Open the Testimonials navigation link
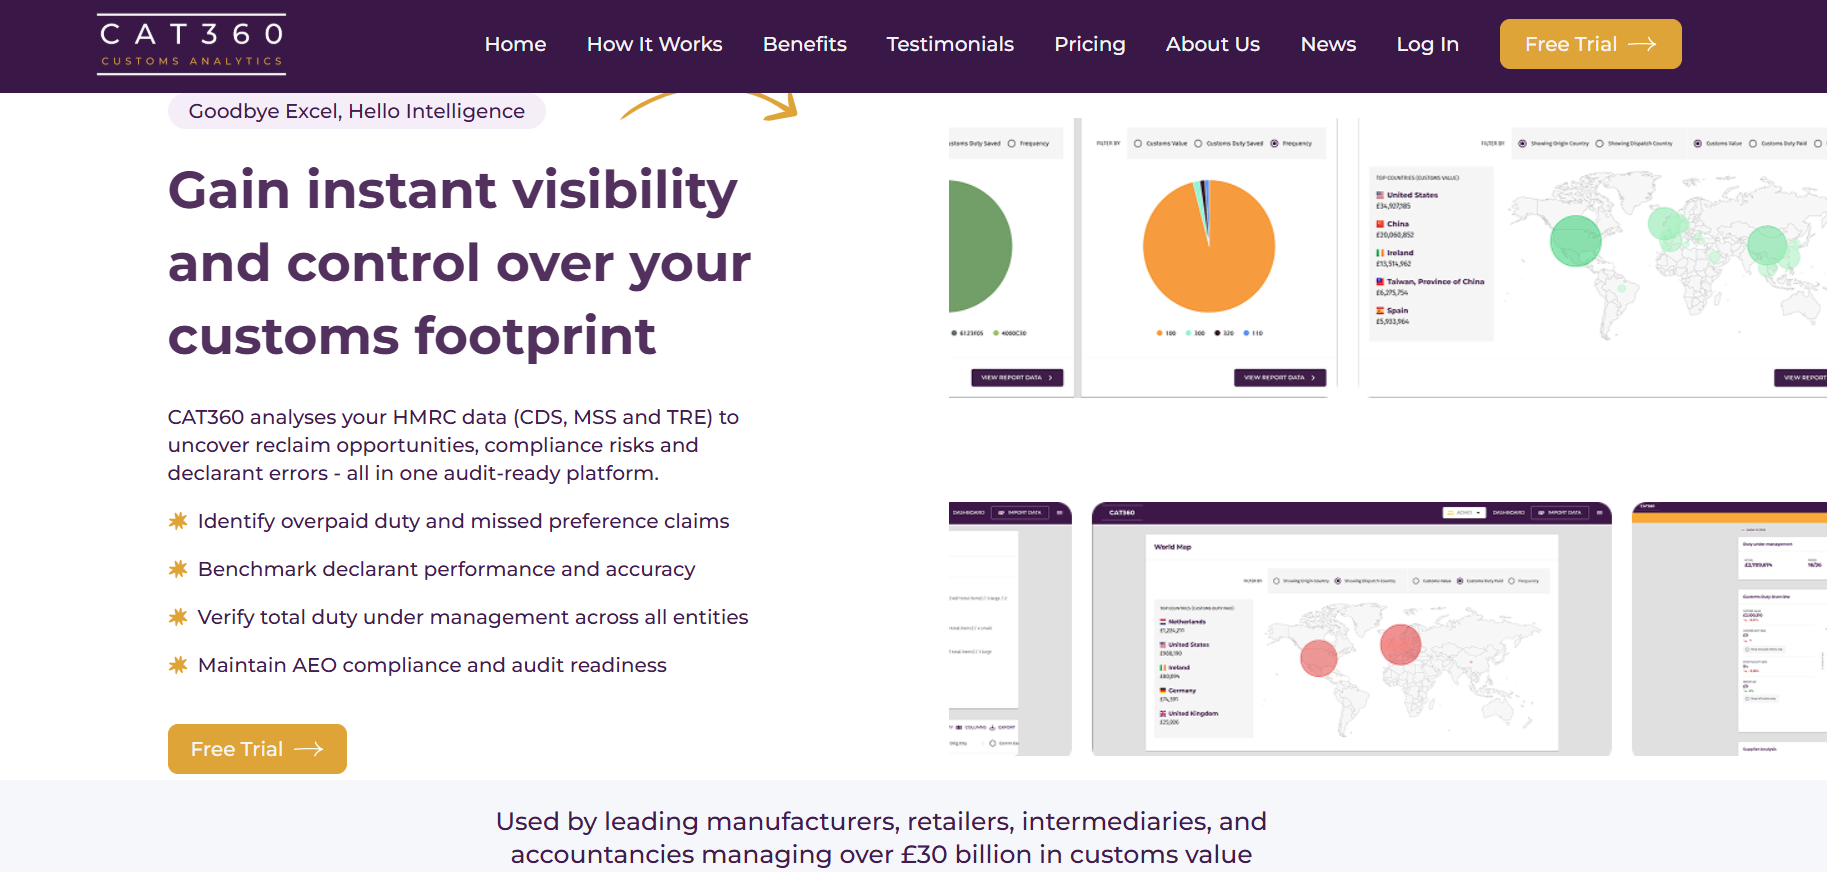This screenshot has width=1827, height=872. point(949,44)
